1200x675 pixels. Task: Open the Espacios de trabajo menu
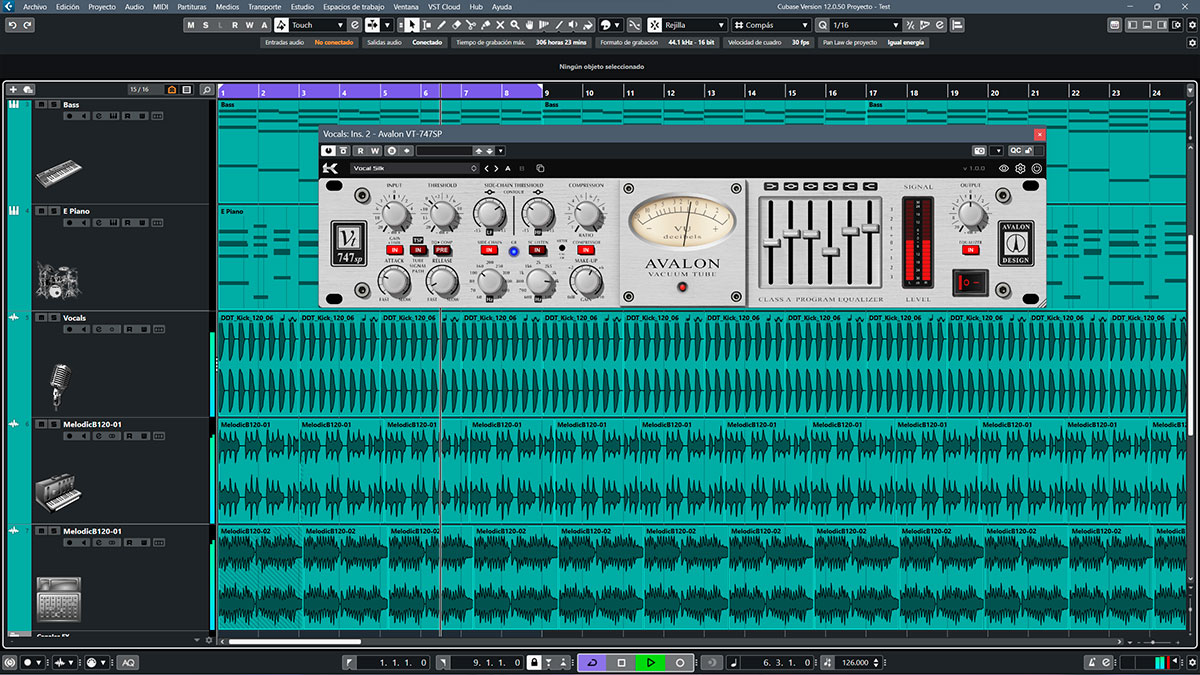[x=354, y=6]
